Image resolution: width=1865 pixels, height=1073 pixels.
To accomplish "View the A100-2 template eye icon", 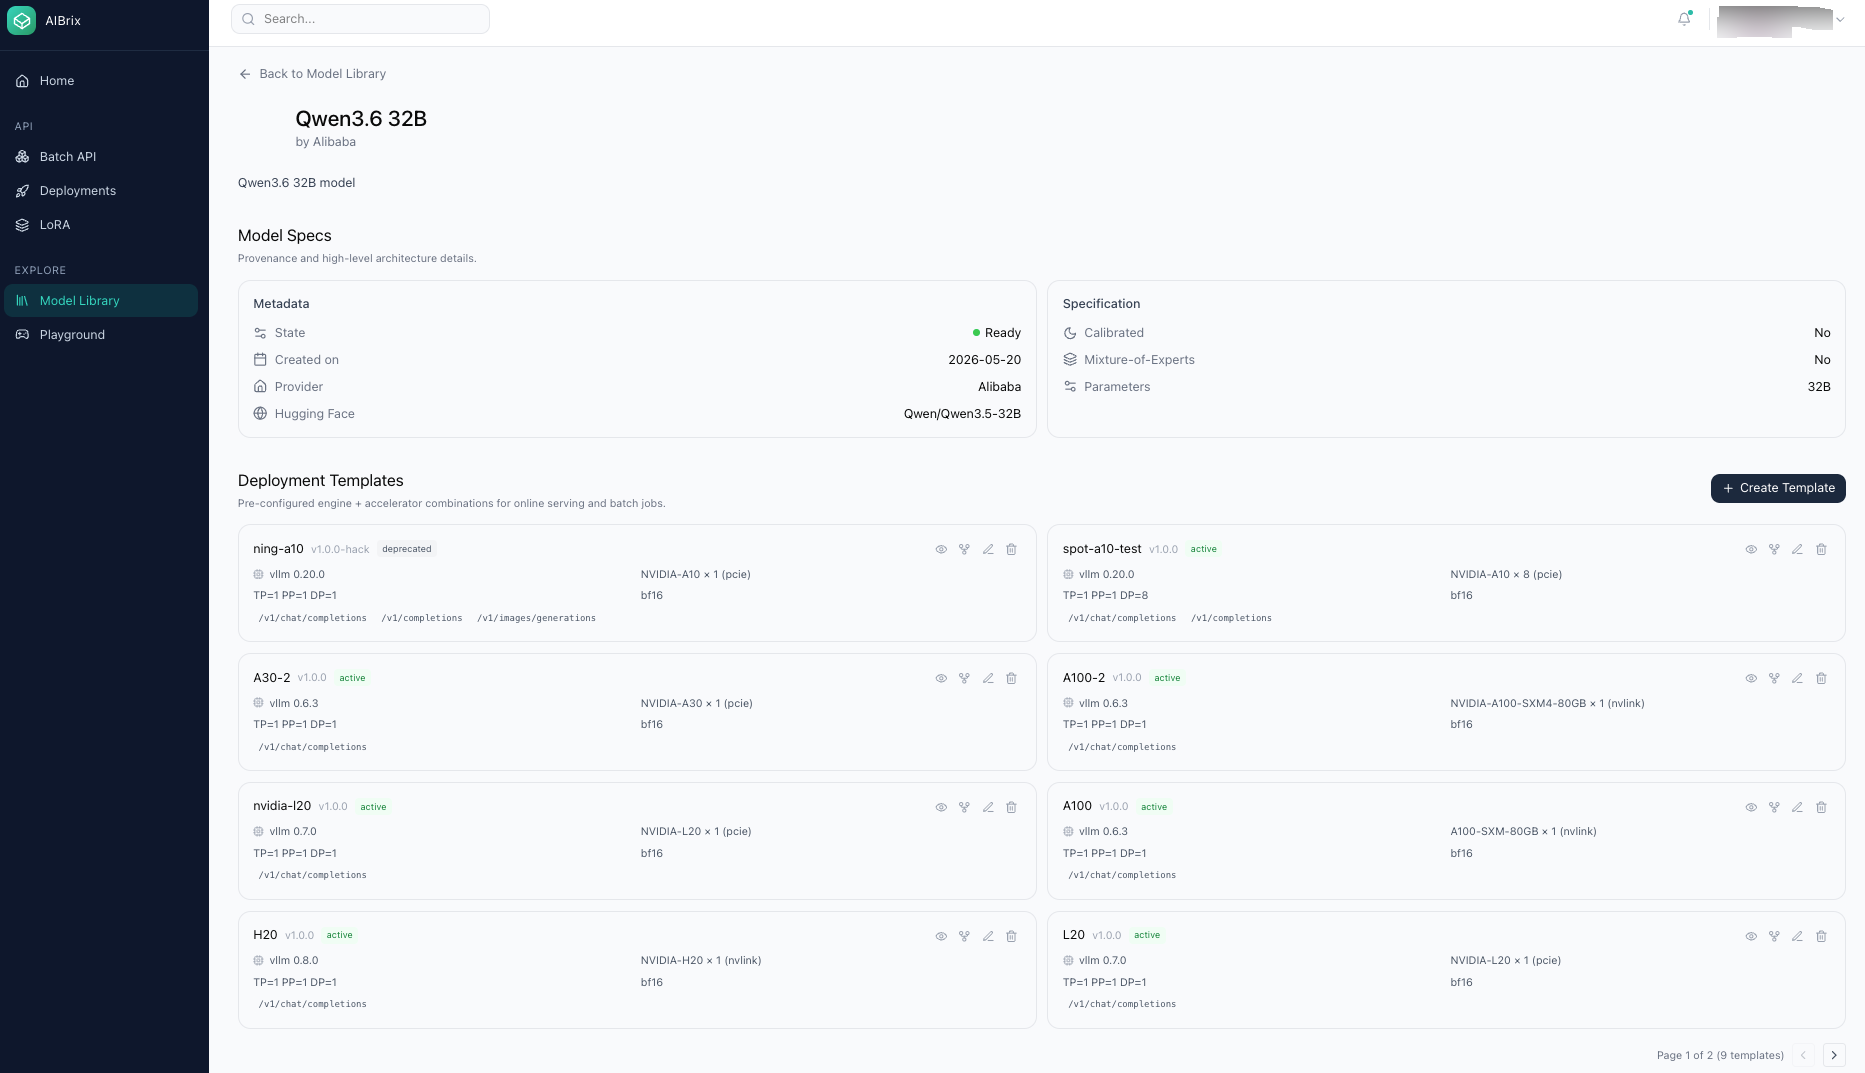I will tap(1751, 678).
